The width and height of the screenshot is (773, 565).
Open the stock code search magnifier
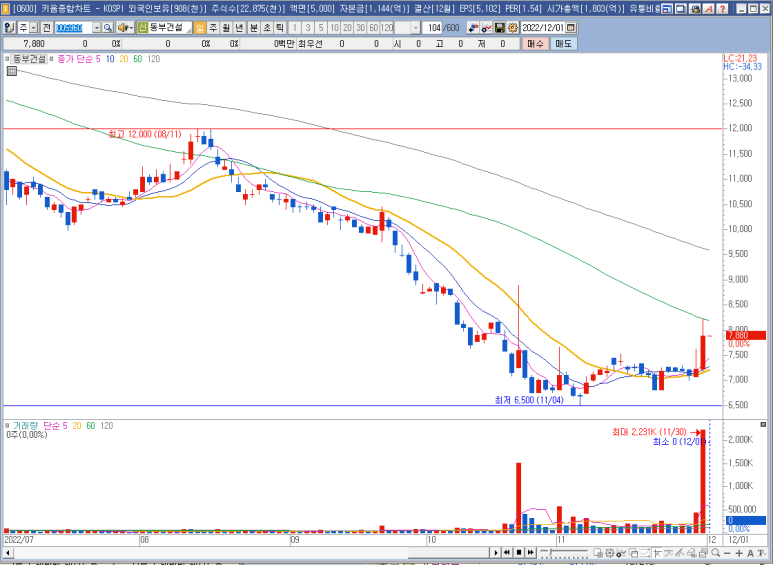pos(108,28)
